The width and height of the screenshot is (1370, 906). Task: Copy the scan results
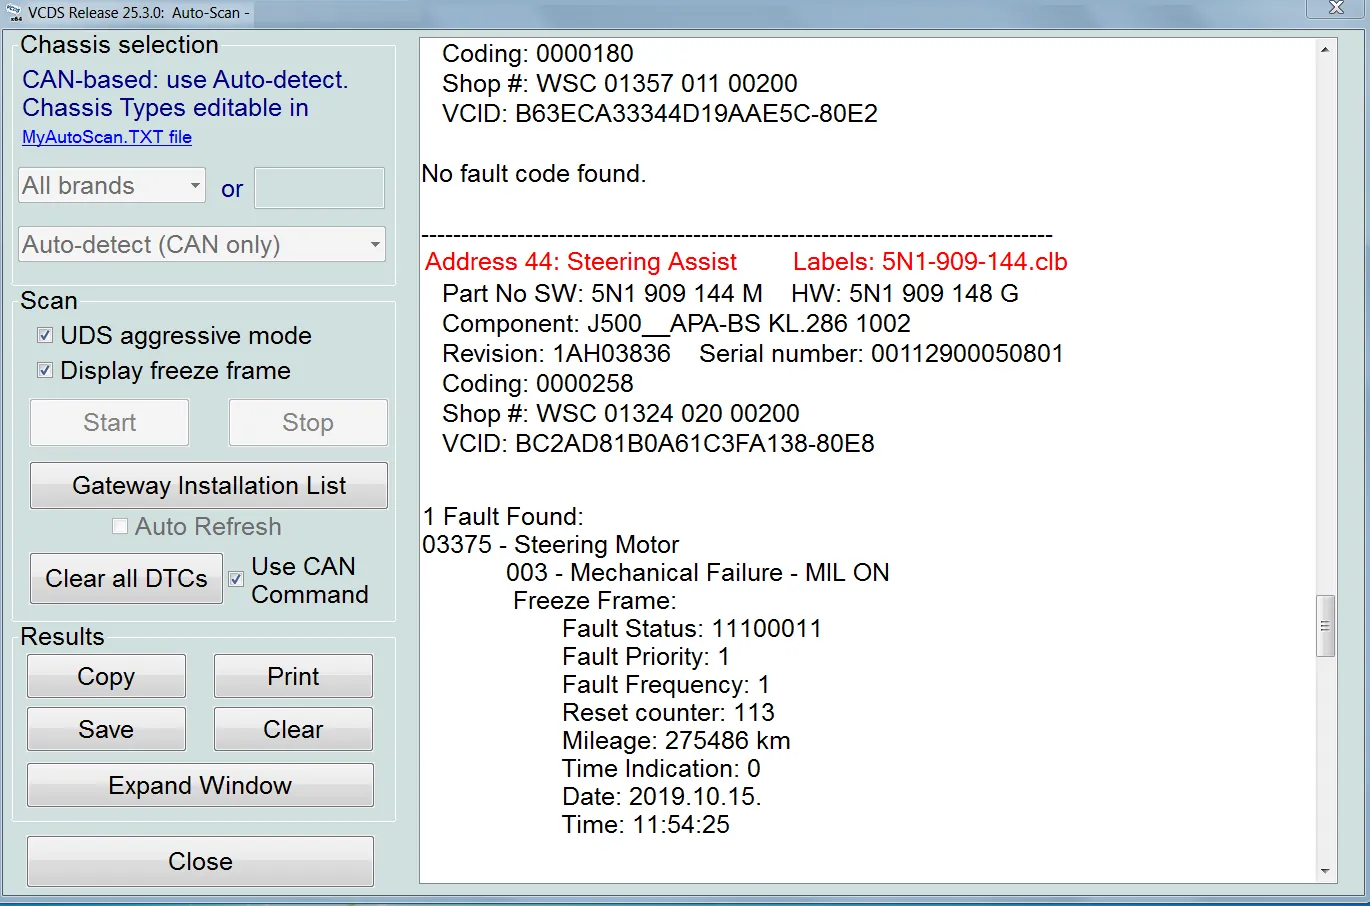click(x=106, y=677)
